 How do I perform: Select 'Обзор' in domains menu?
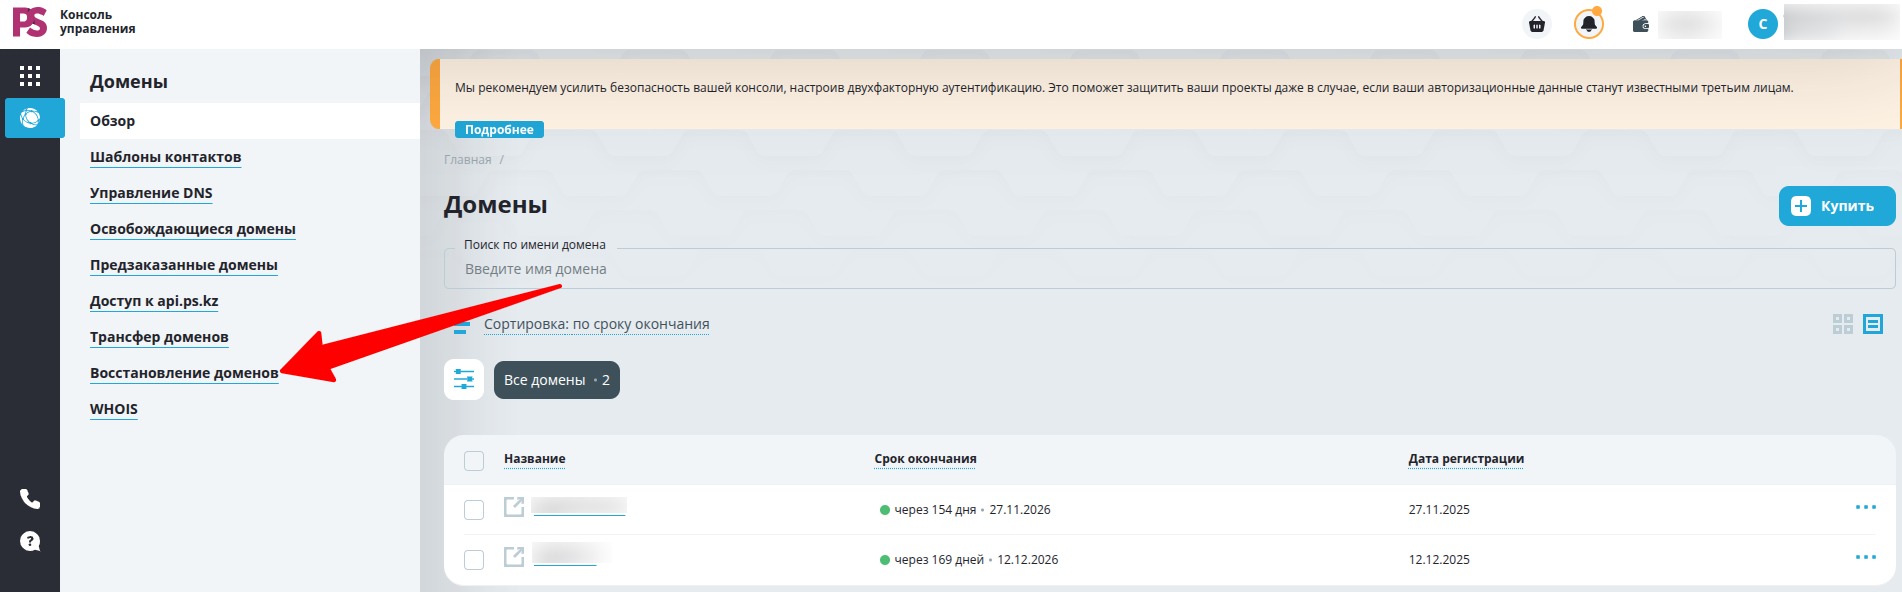tap(250, 121)
